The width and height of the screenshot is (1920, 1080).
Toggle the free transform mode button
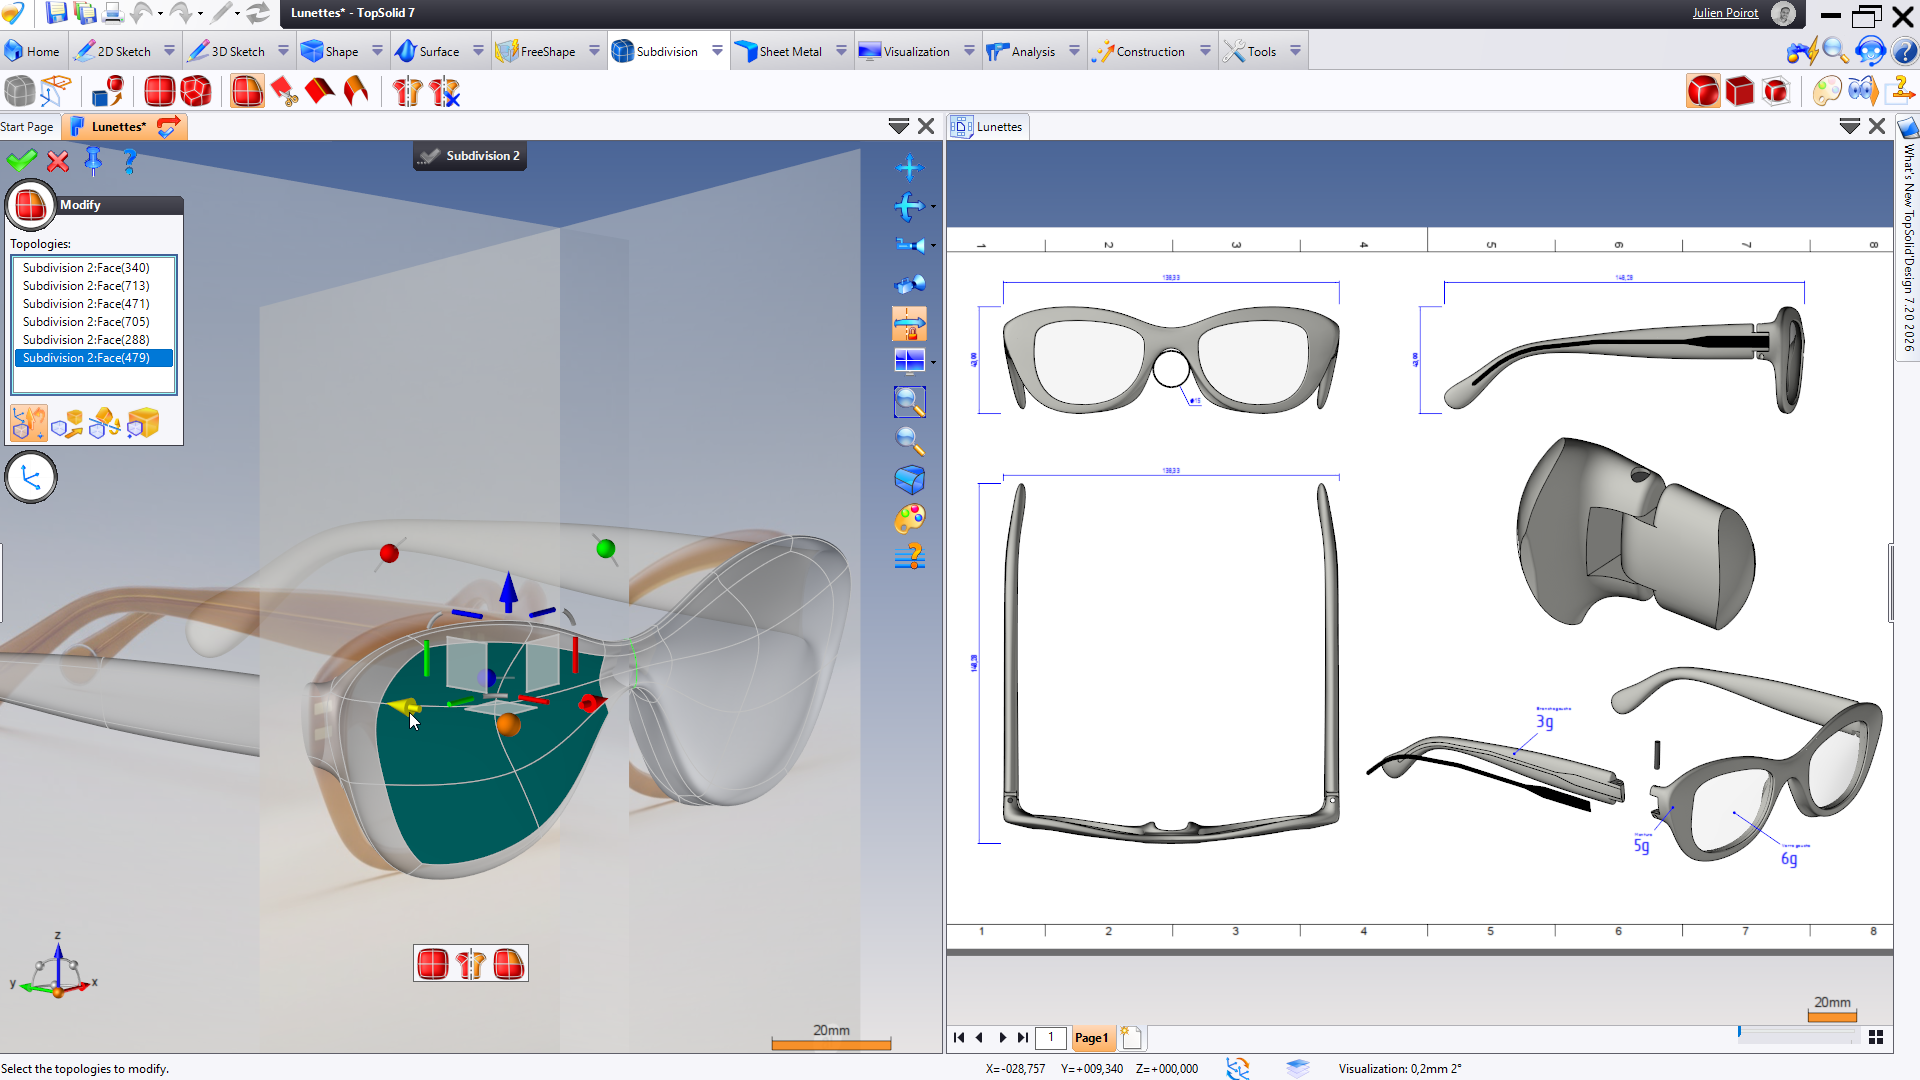point(29,424)
